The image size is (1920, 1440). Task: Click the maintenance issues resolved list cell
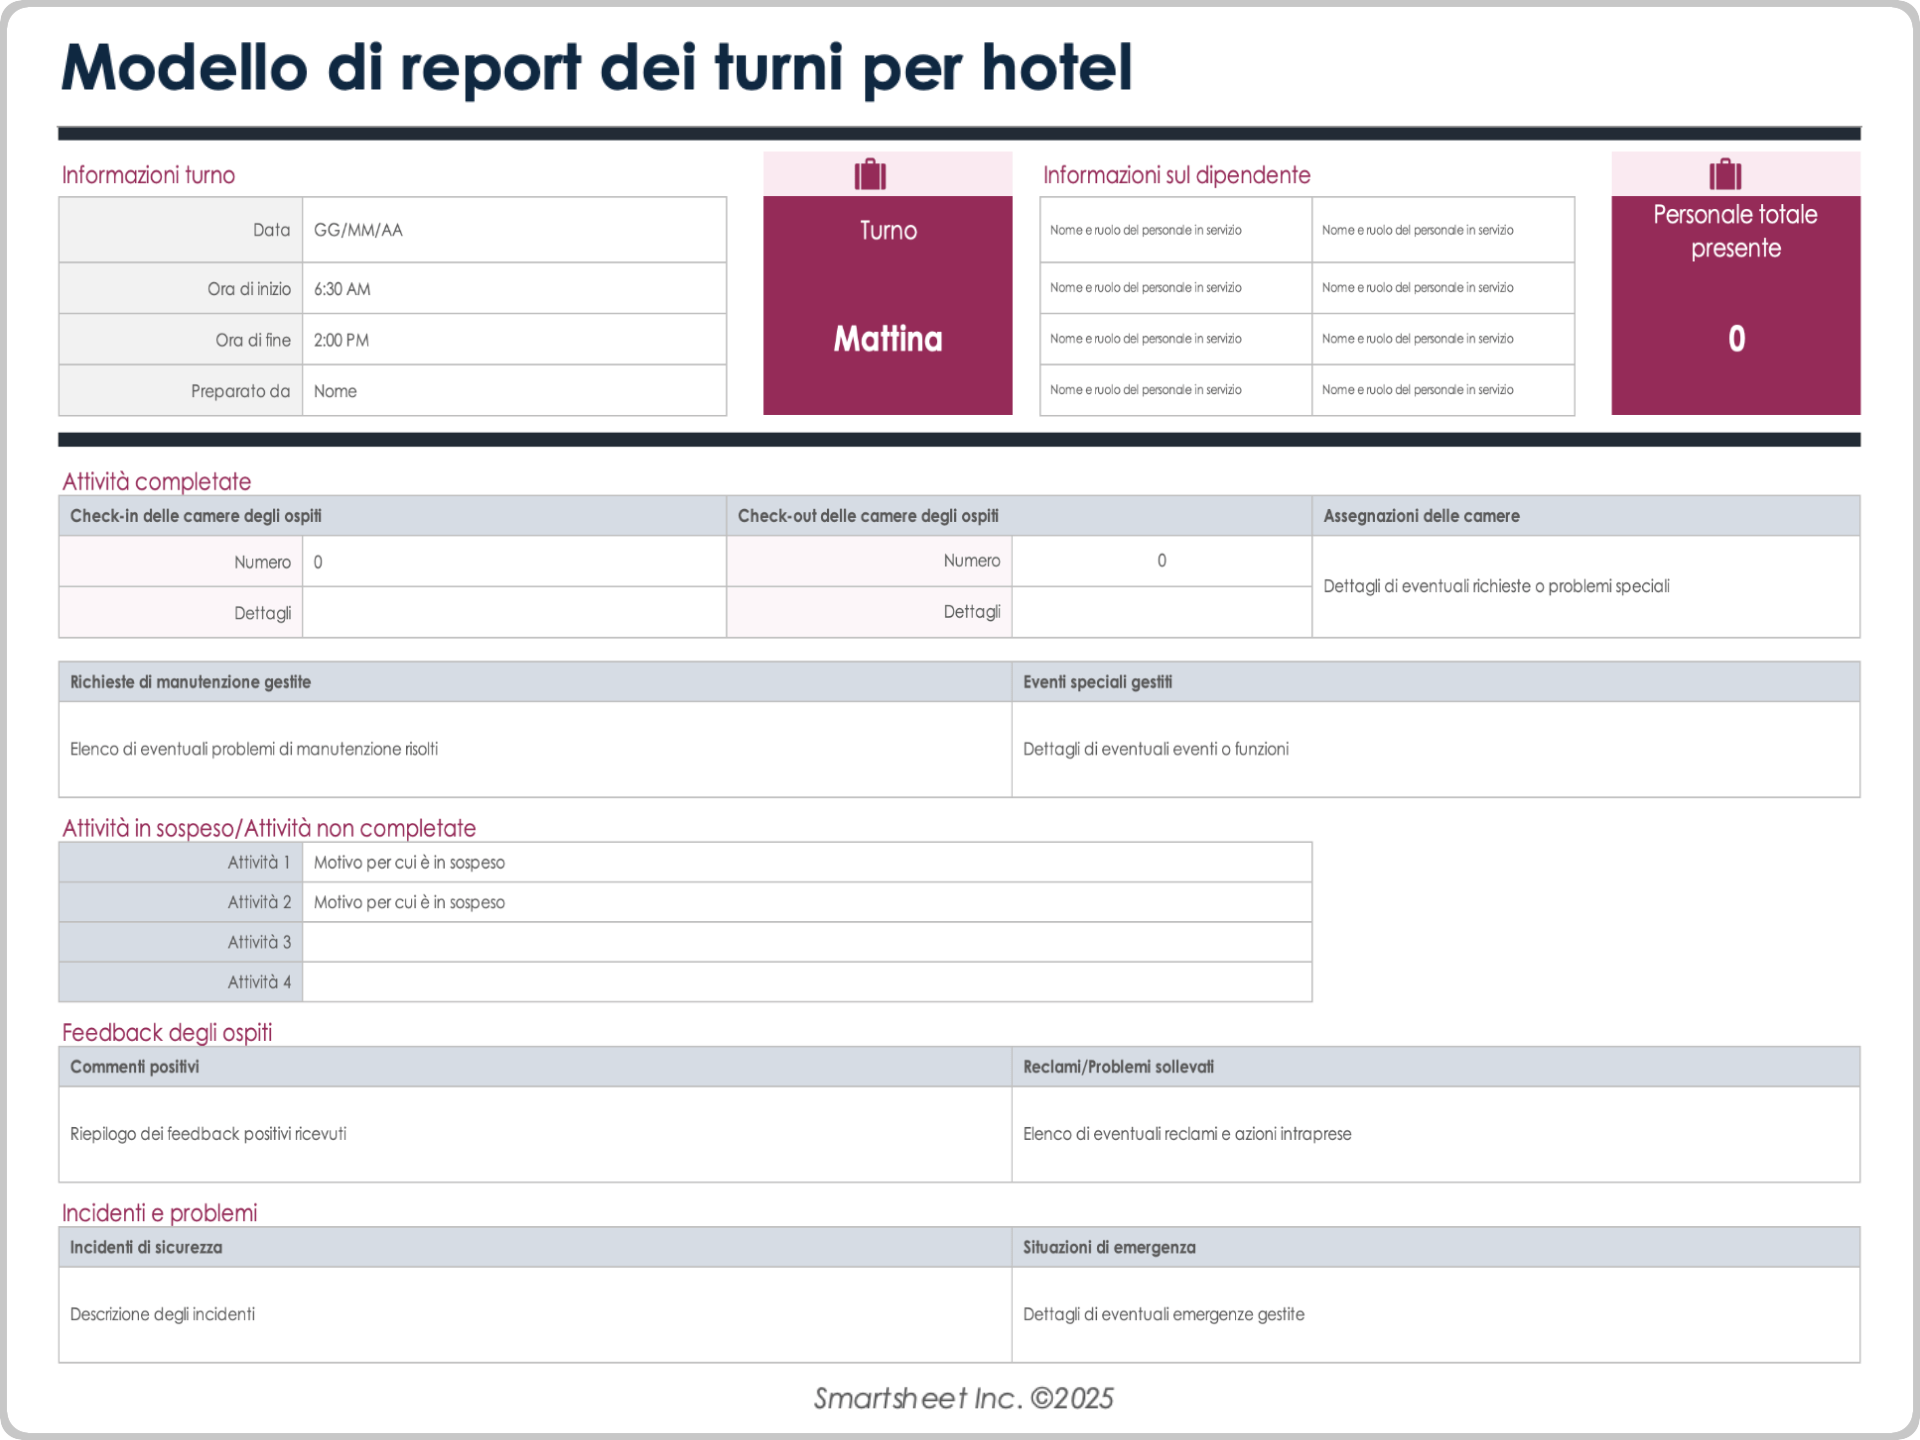coord(535,748)
